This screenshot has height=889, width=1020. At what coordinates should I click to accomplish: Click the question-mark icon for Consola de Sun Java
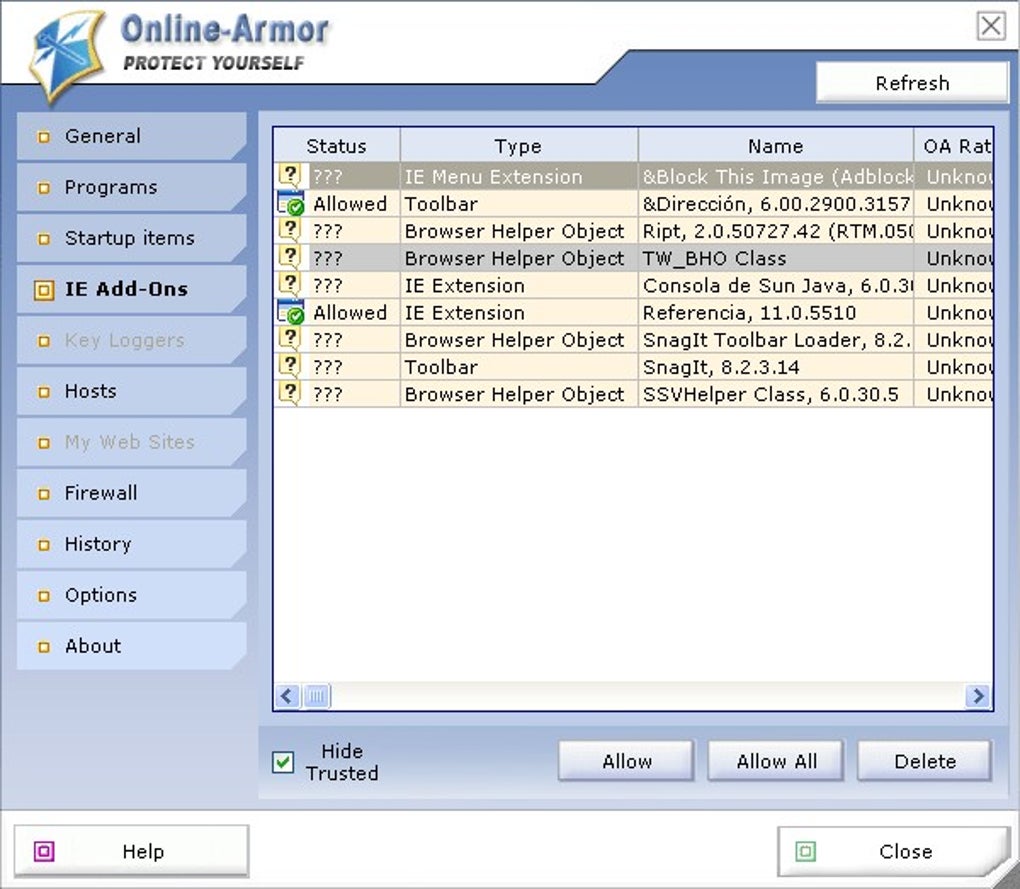289,285
